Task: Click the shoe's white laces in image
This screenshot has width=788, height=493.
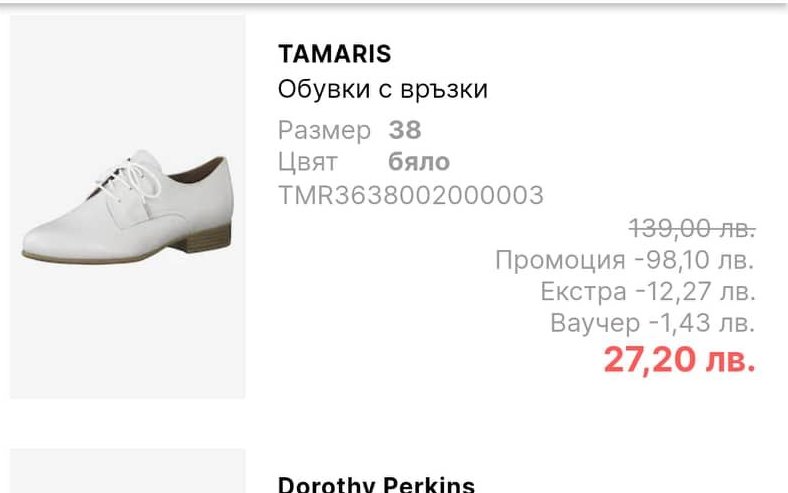Action: pos(132,178)
